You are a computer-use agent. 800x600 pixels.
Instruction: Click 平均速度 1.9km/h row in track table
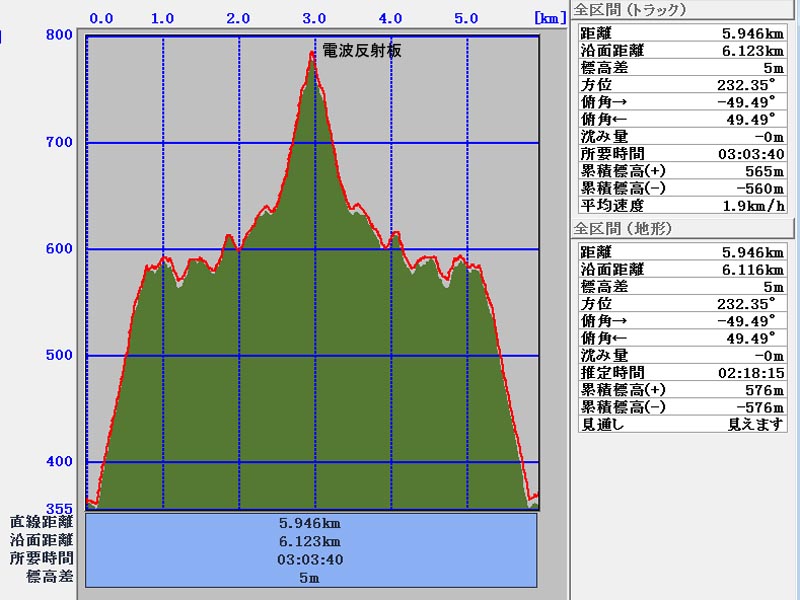682,205
